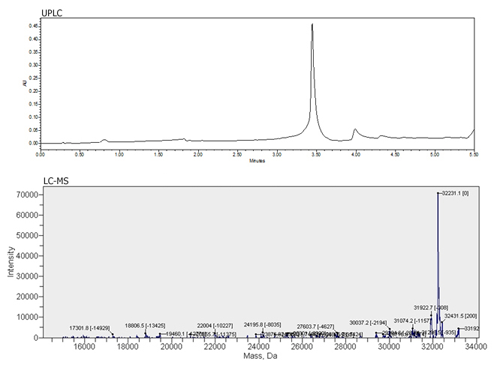500x366 pixels.
Task: Click the AU y-axis label on UPLC chart
Action: (25, 84)
